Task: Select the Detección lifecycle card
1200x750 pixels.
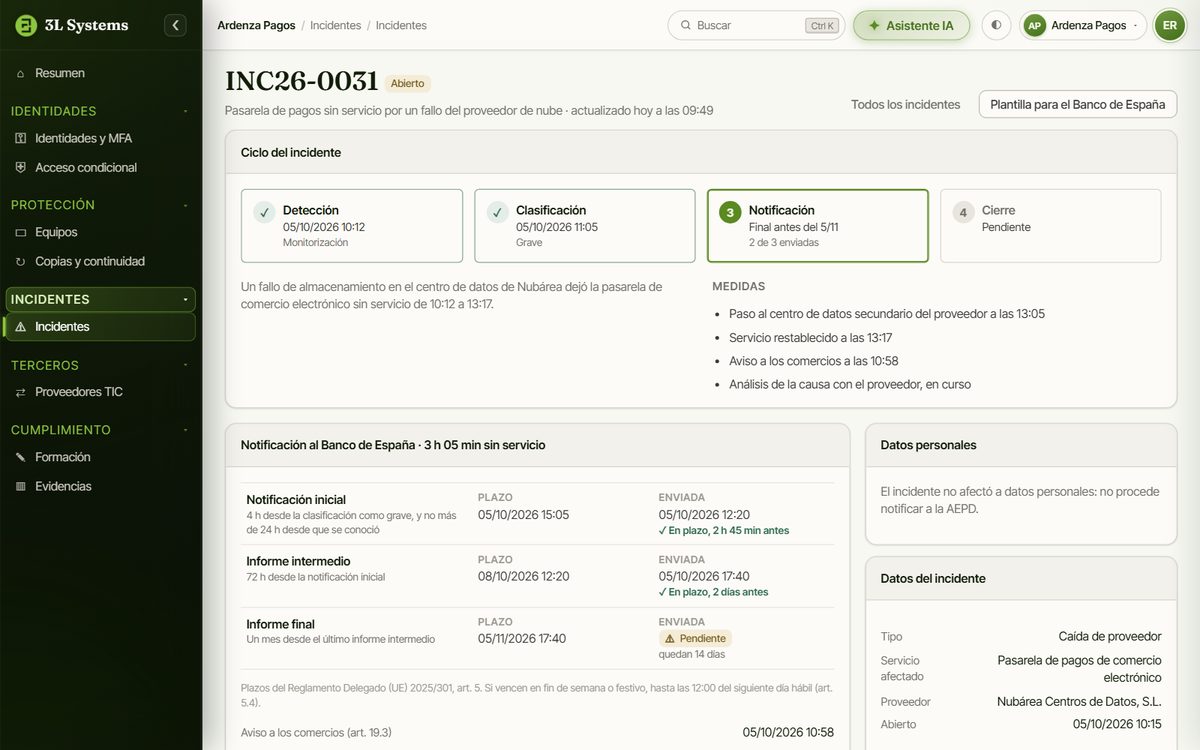Action: (352, 226)
